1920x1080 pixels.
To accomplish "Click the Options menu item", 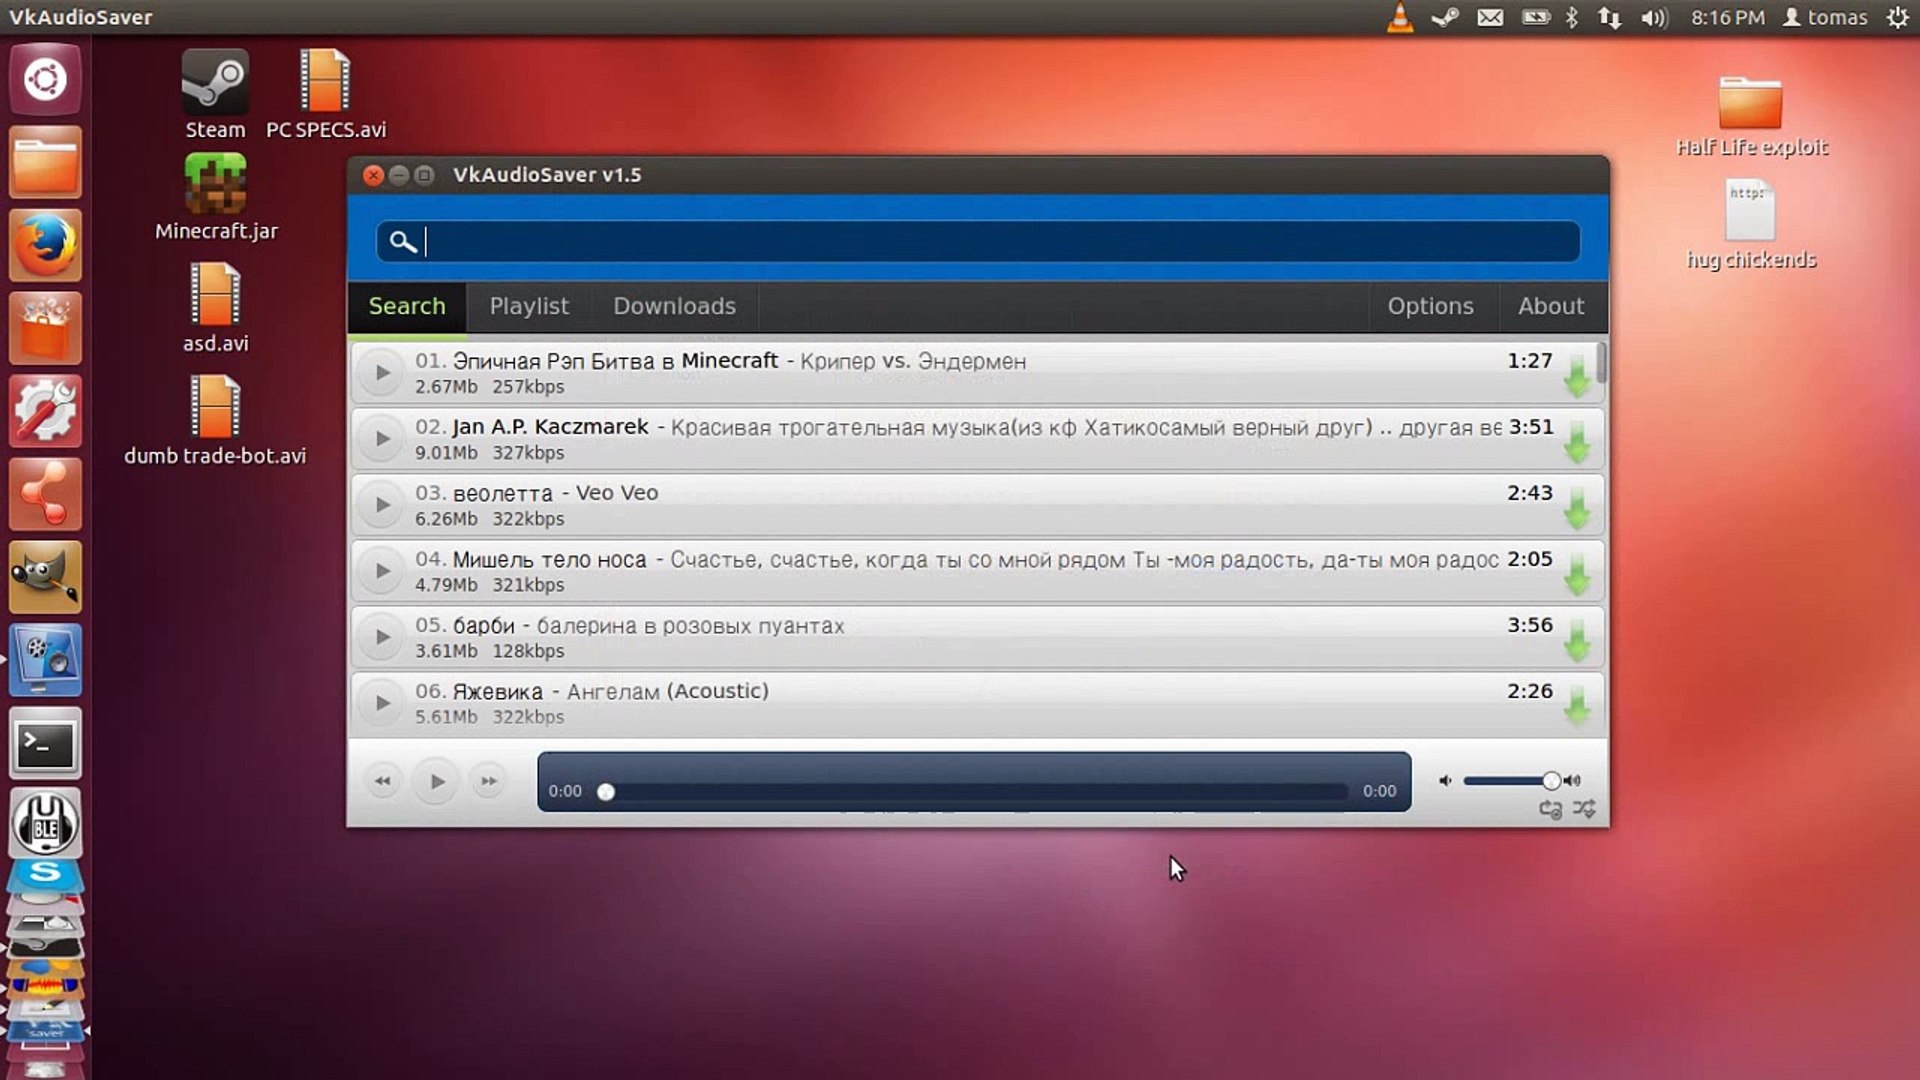I will [x=1431, y=306].
